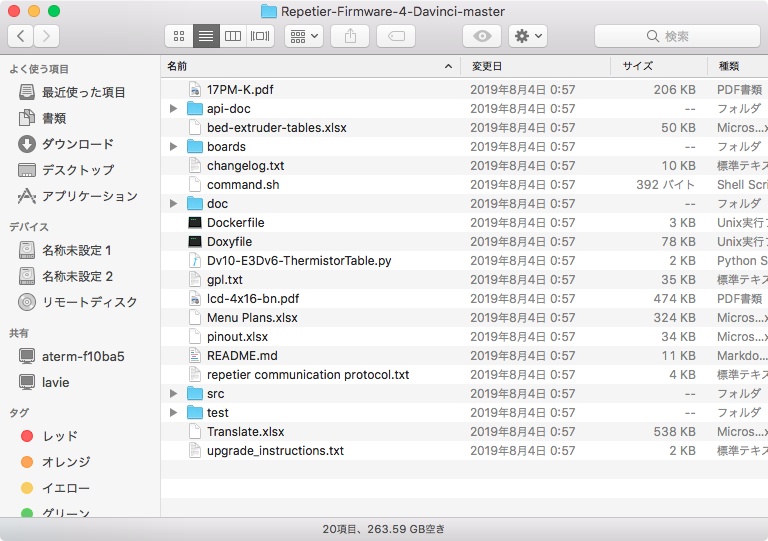
Task: Open the arrange-by dropdown
Action: (303, 36)
